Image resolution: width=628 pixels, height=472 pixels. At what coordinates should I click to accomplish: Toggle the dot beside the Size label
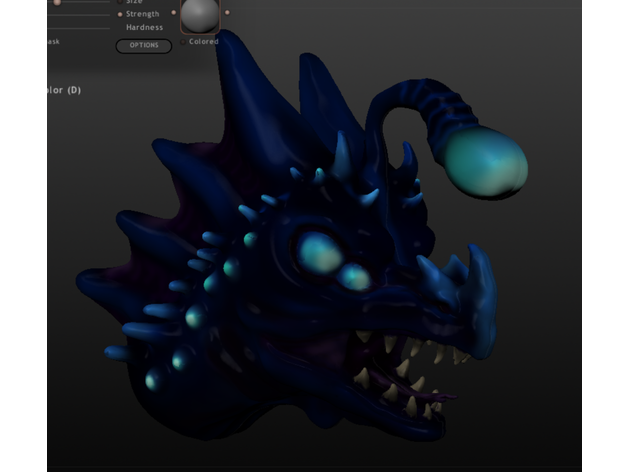[x=120, y=2]
